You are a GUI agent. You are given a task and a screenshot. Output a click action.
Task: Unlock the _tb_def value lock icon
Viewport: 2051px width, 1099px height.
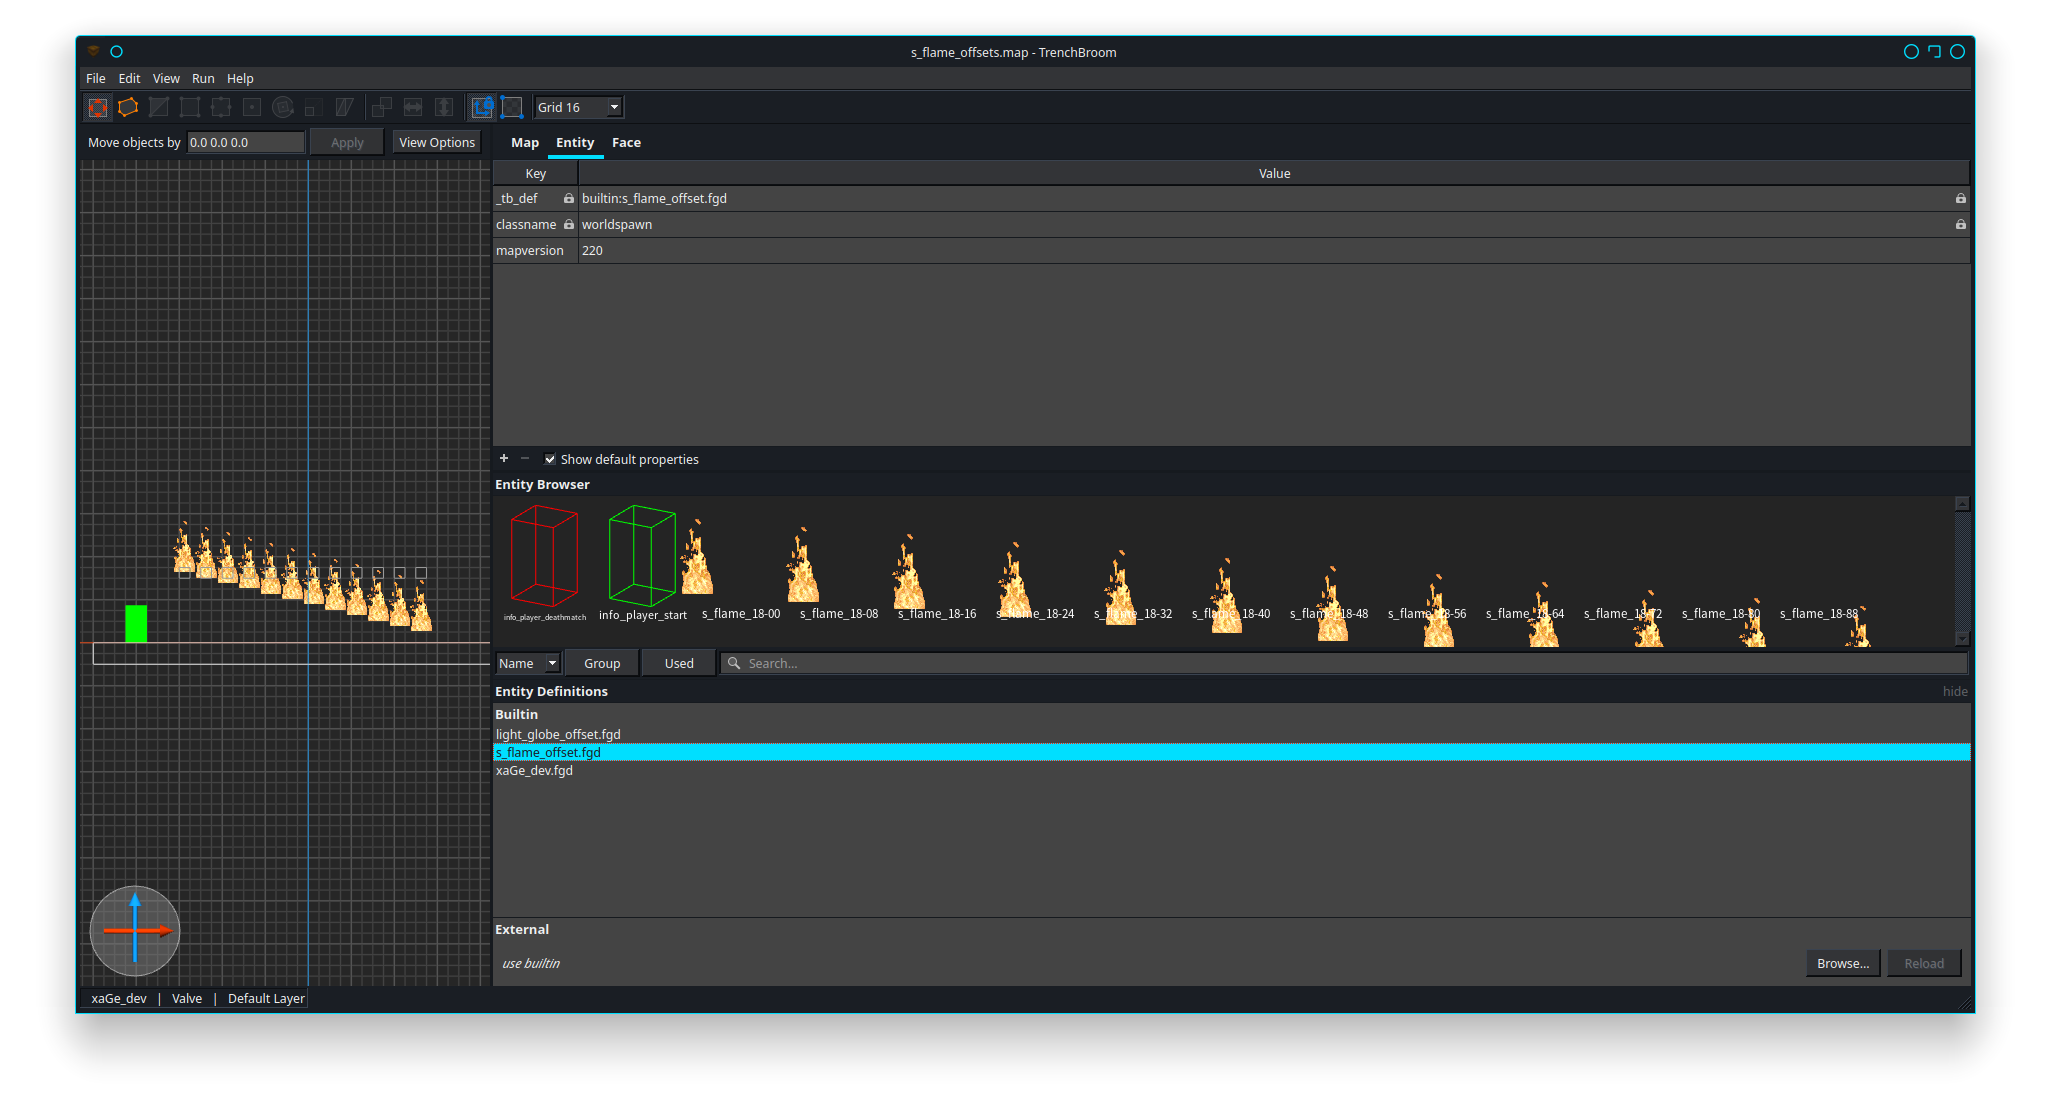click(x=1959, y=198)
